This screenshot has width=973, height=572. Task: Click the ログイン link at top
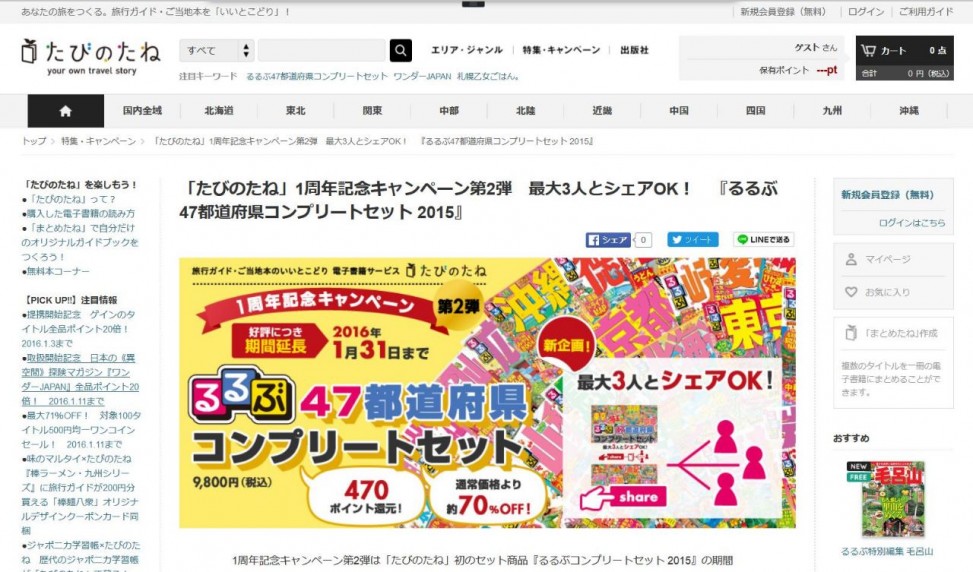point(865,12)
